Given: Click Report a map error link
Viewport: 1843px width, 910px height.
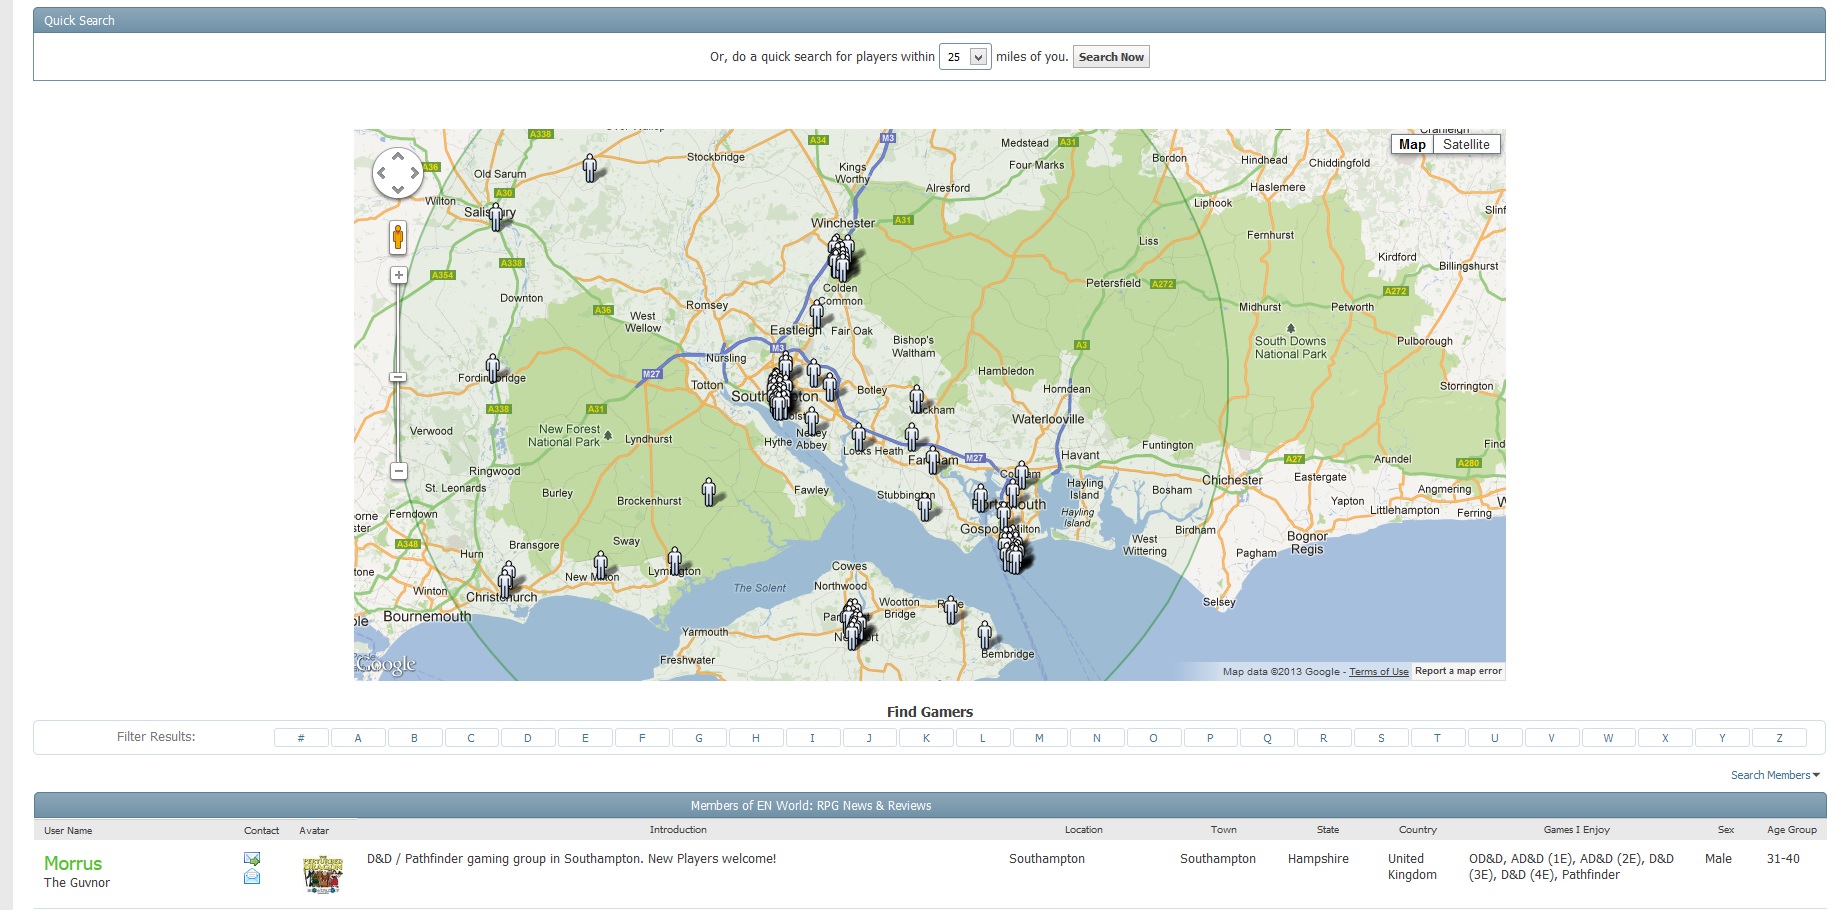Looking at the screenshot, I should 1458,671.
